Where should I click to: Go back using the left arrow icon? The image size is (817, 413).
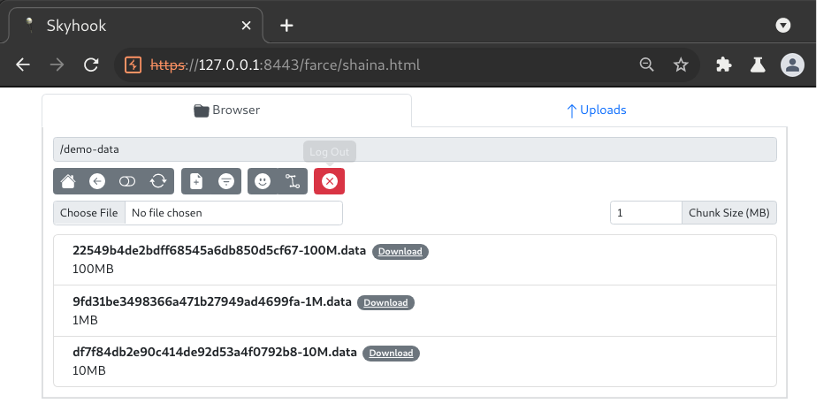[x=97, y=181]
